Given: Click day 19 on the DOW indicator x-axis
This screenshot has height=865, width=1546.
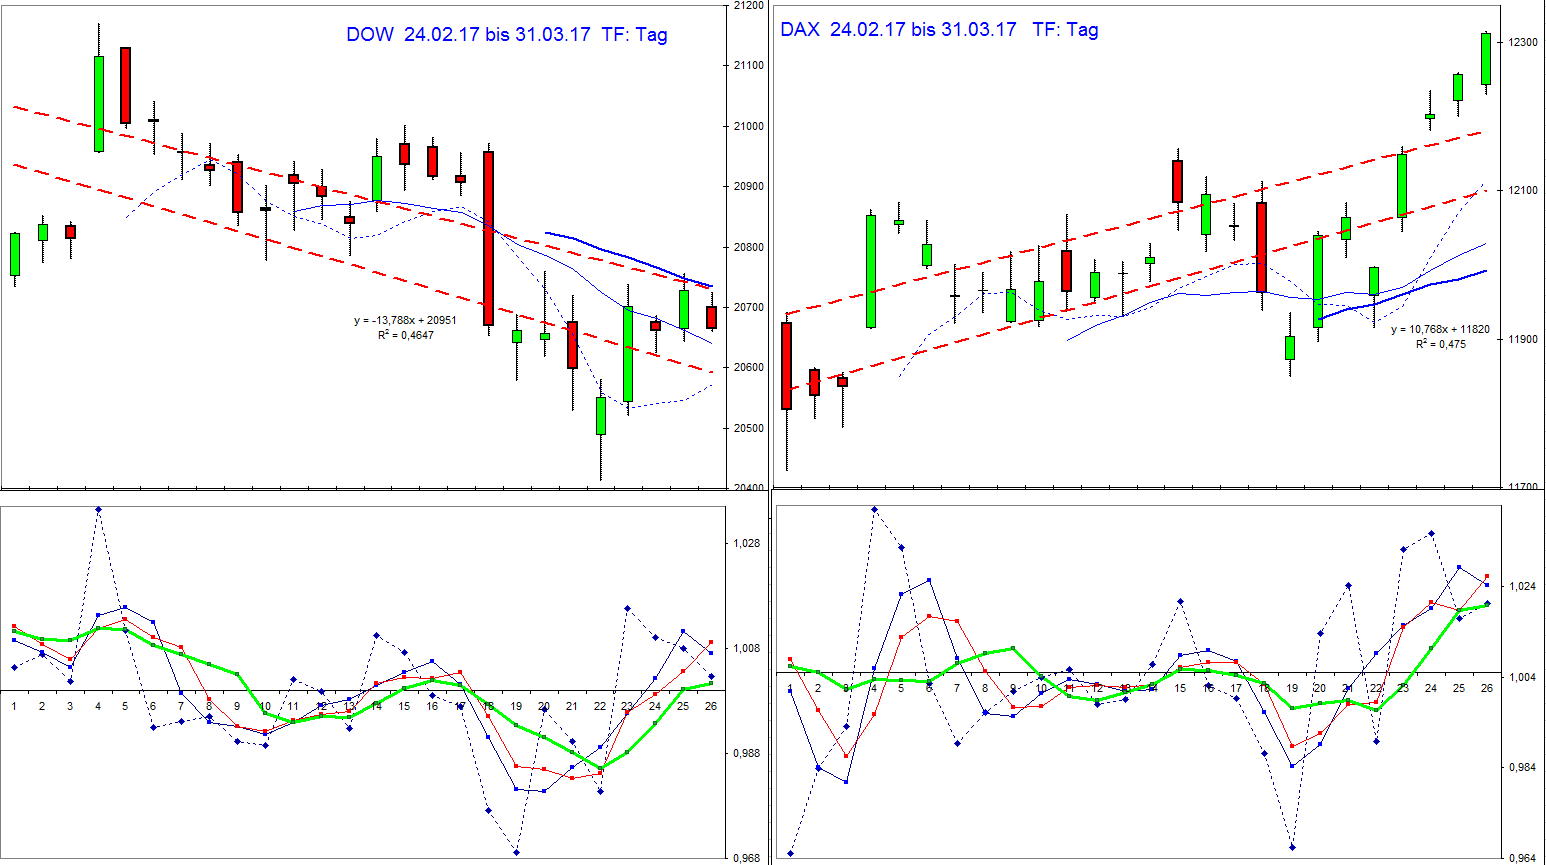Looking at the screenshot, I should pos(516,706).
